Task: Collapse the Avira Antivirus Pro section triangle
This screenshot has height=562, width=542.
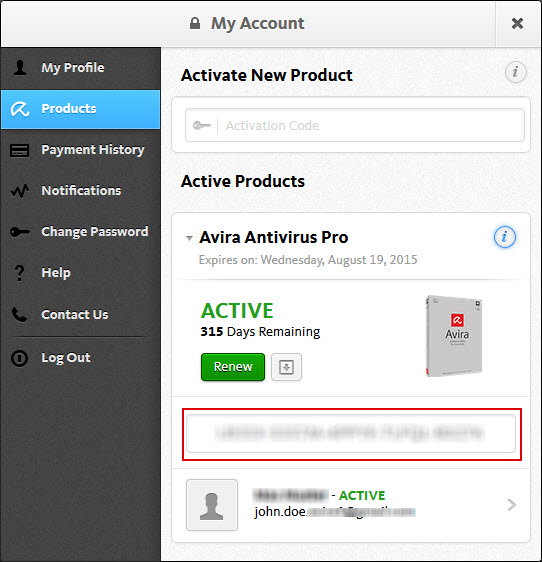Action: (189, 238)
